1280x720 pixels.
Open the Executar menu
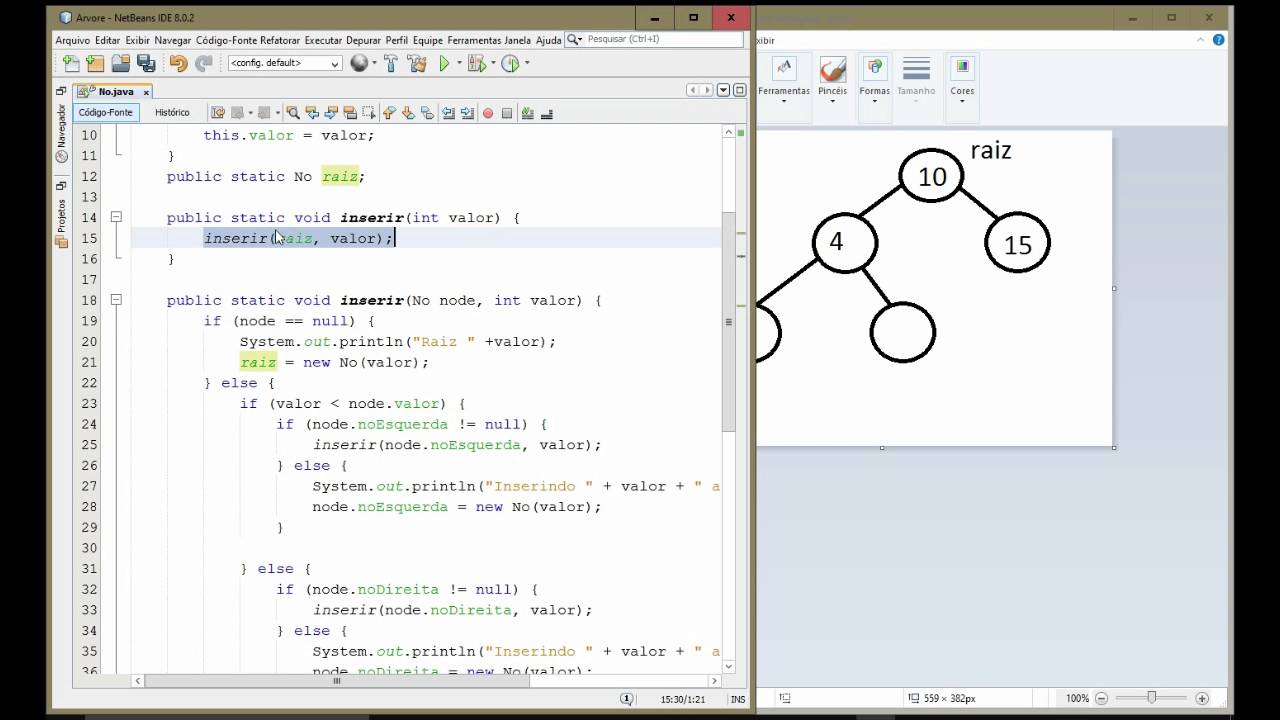coord(323,40)
